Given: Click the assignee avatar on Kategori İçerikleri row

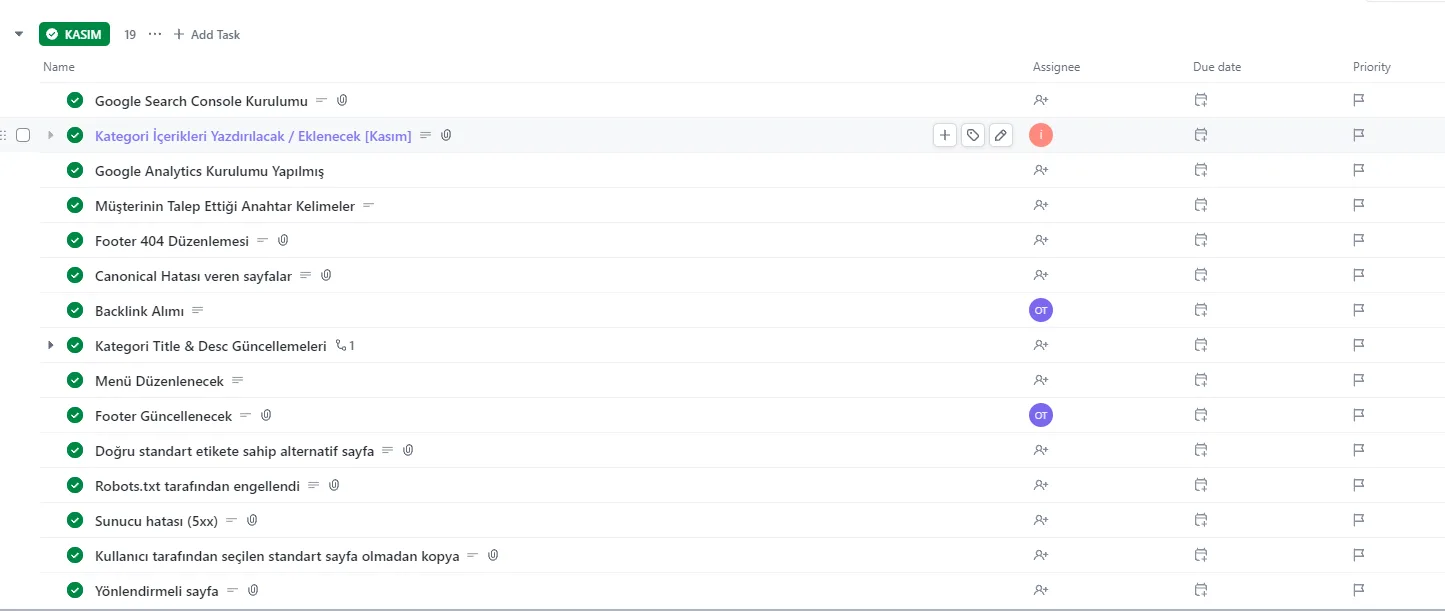Looking at the screenshot, I should point(1041,135).
